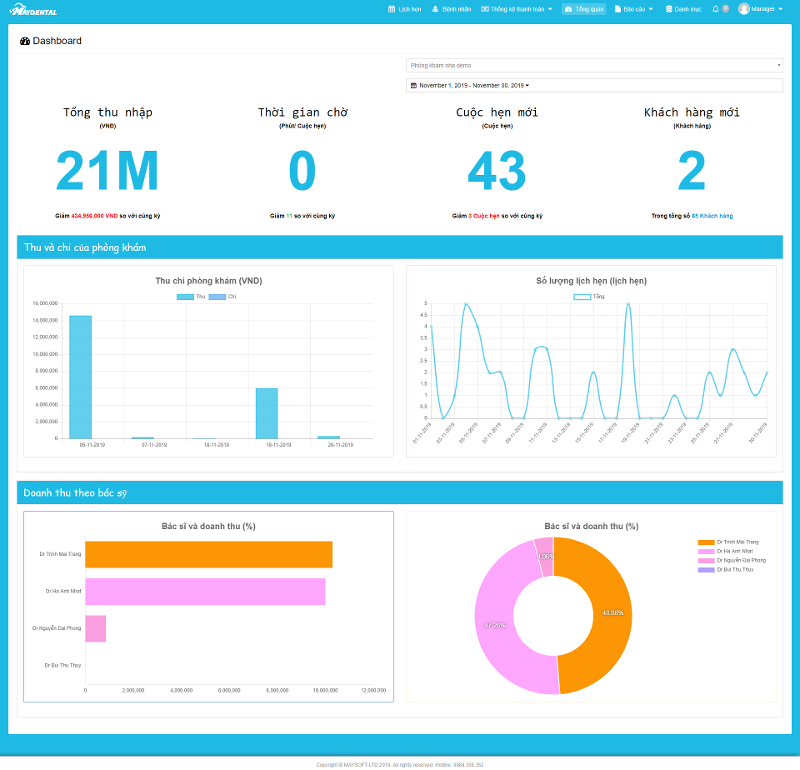800x770 pixels.
Task: Click the Manager user avatar
Action: point(744,9)
